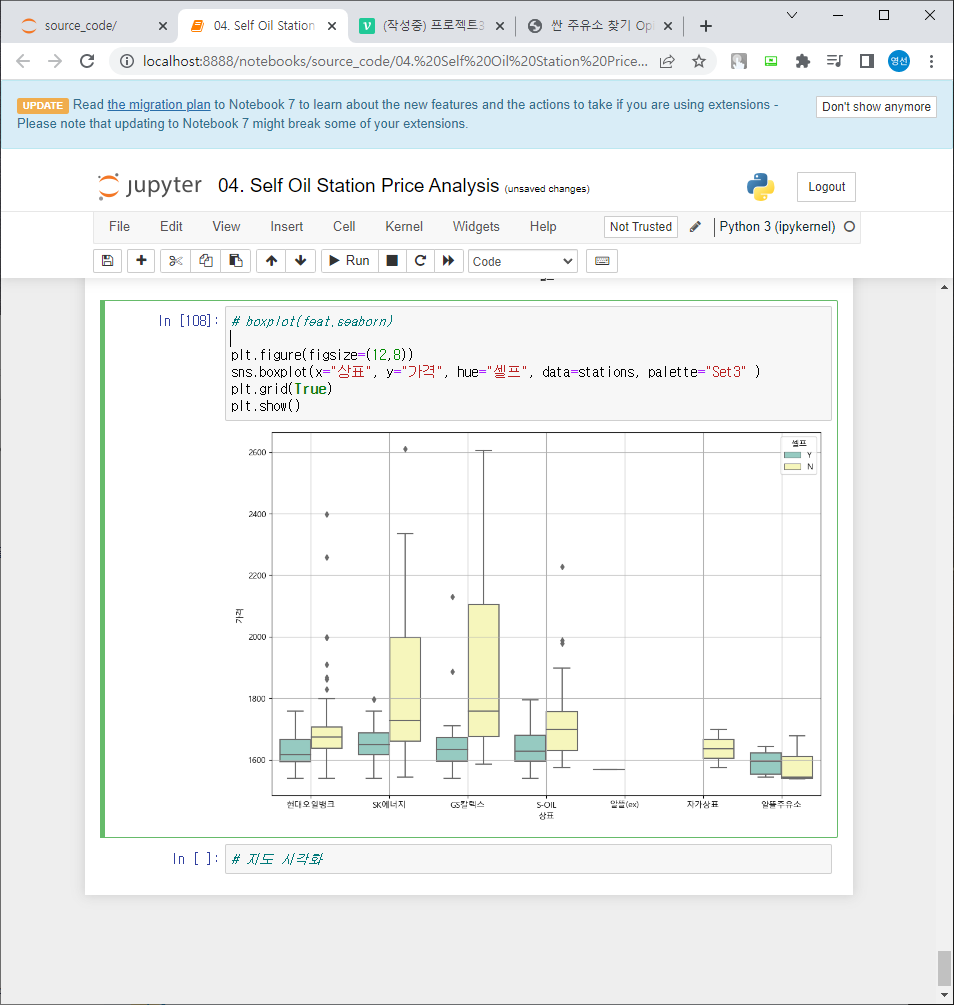Toggle the browser side panel

point(867,62)
